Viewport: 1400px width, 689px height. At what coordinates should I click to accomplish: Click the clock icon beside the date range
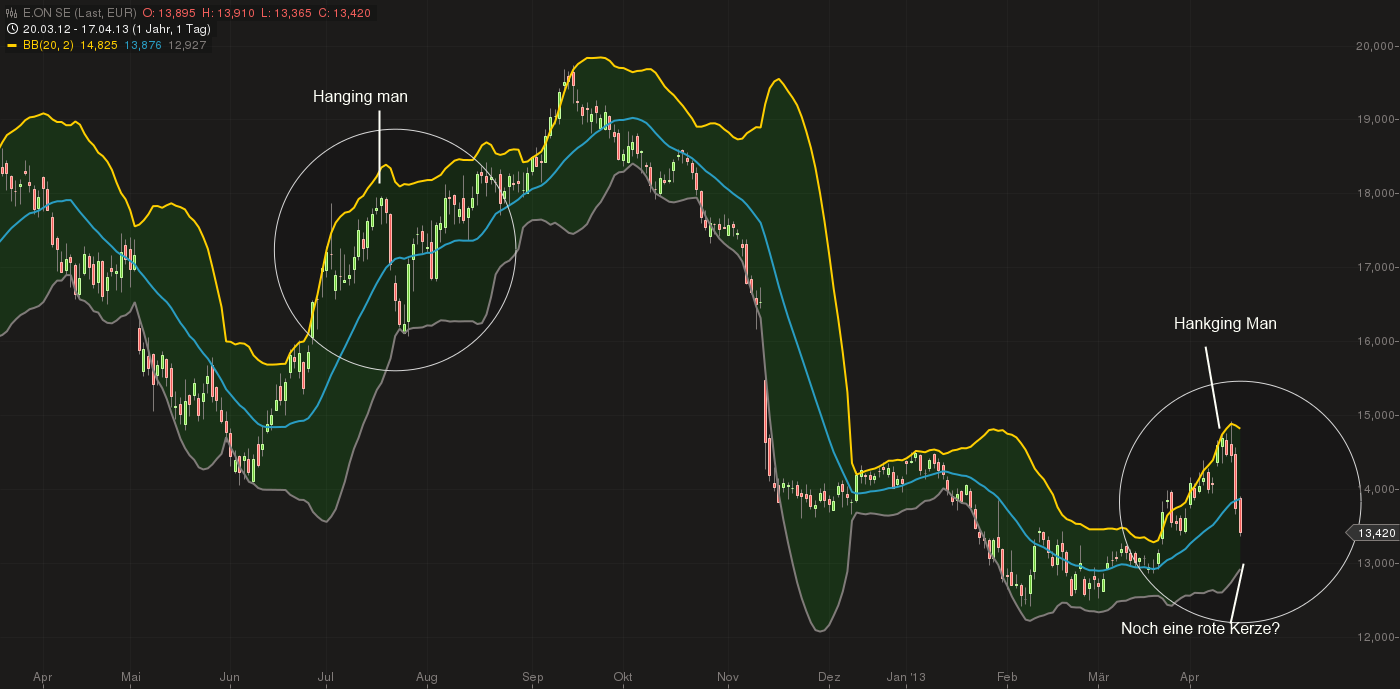click(11, 29)
